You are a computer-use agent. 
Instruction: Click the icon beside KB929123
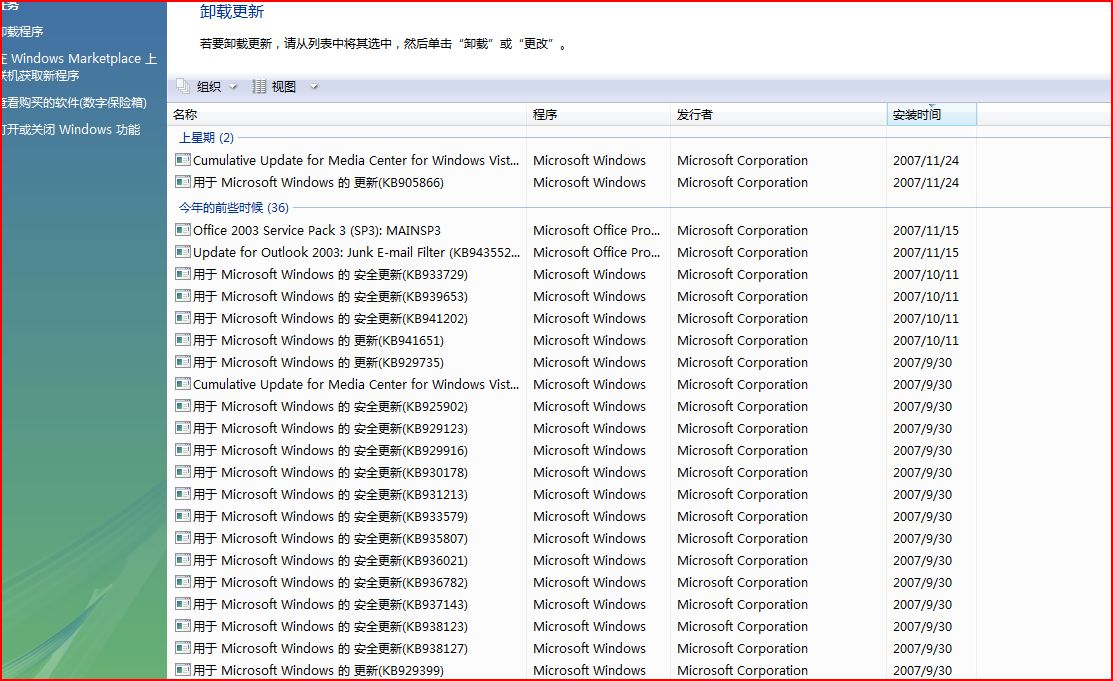point(182,428)
